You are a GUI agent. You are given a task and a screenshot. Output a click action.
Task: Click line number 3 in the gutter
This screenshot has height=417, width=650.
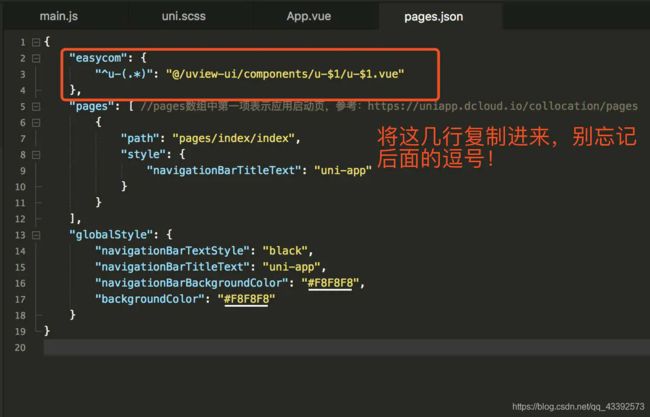[22, 74]
